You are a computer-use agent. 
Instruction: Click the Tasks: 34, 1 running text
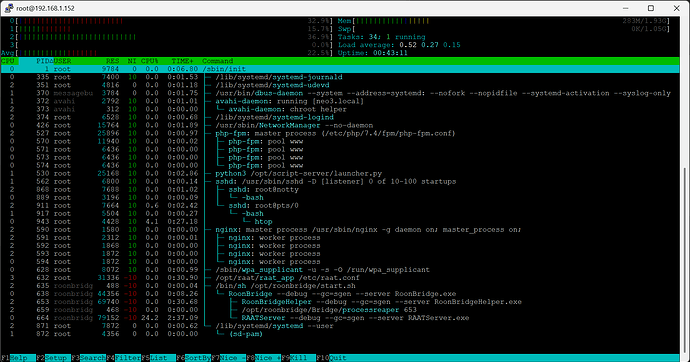point(382,37)
